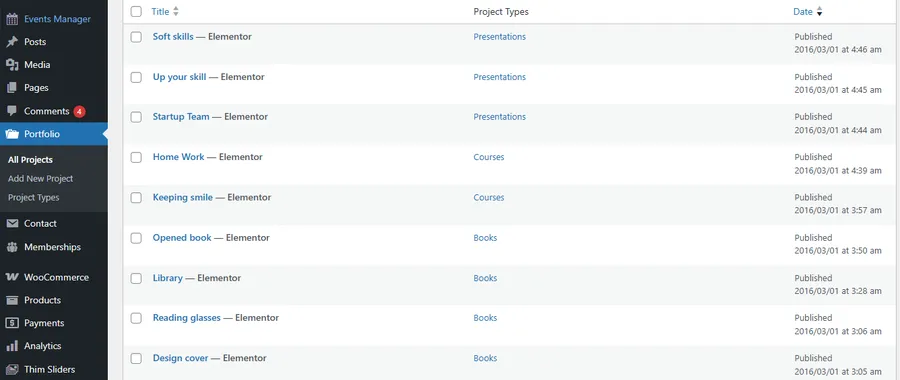The height and width of the screenshot is (380, 900).
Task: Click Books type for Reading glasses
Action: click(485, 317)
